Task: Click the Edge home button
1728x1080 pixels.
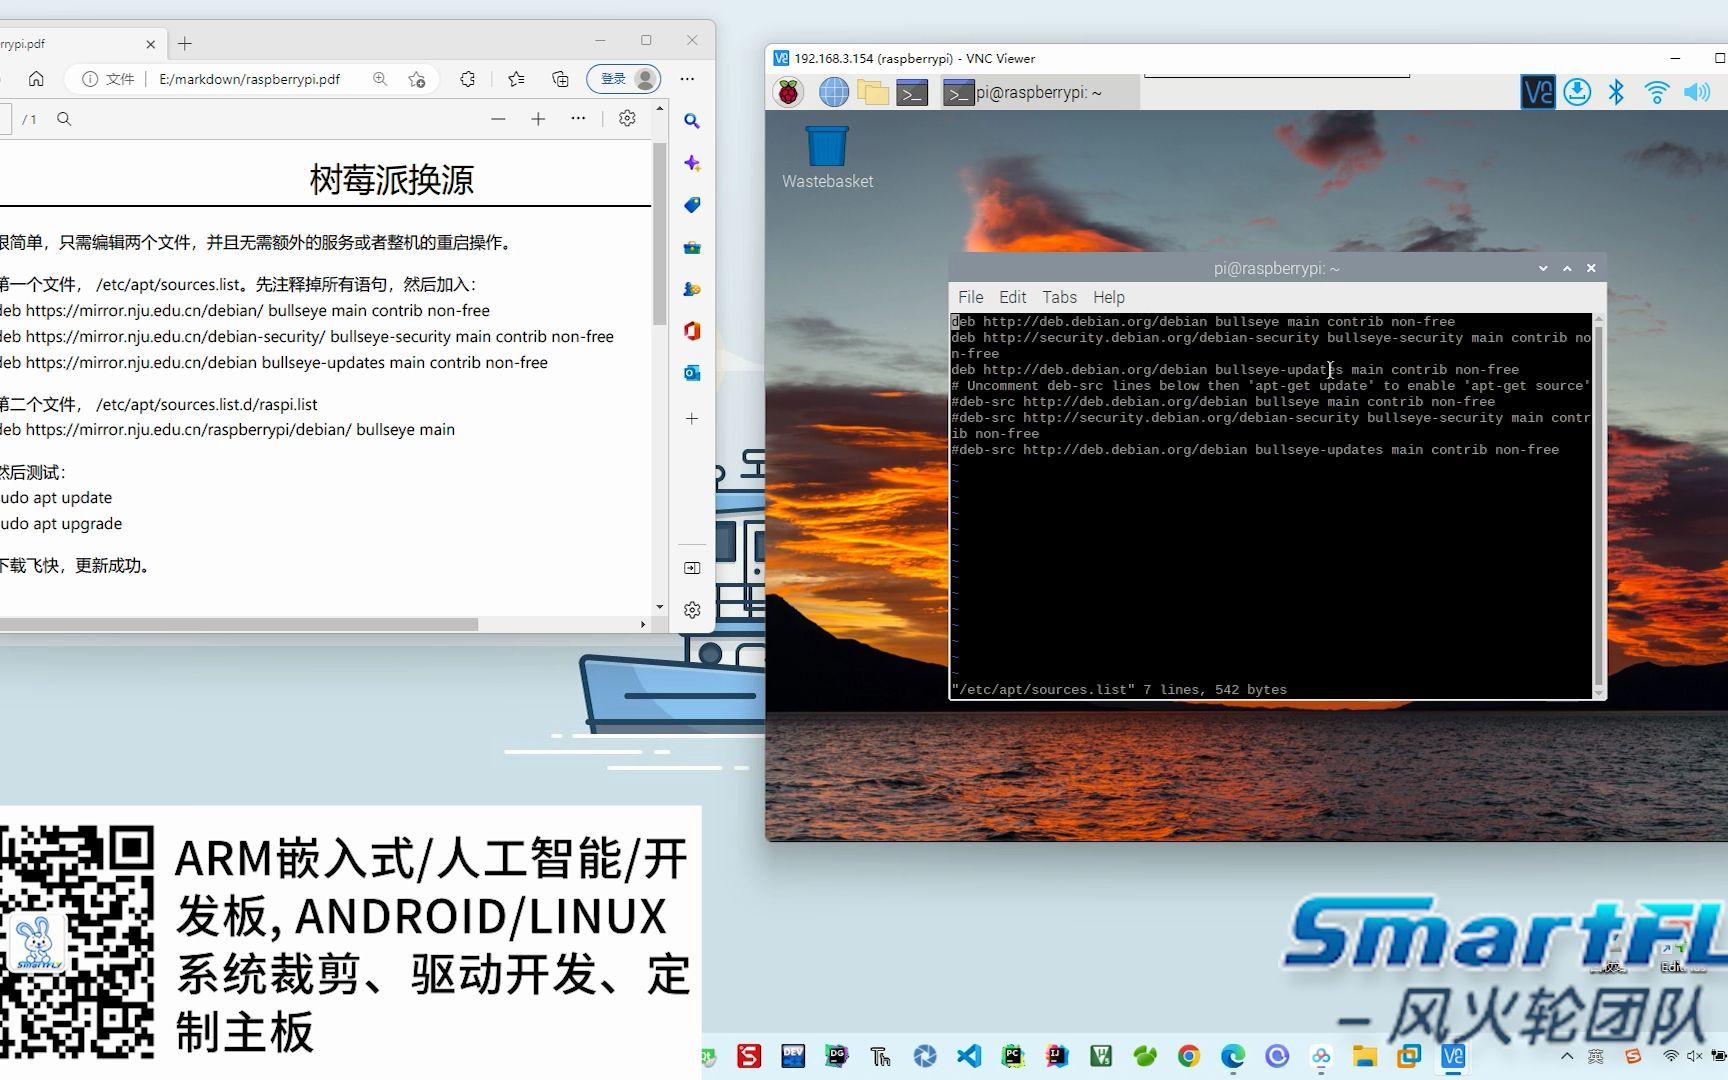Action: coord(36,79)
